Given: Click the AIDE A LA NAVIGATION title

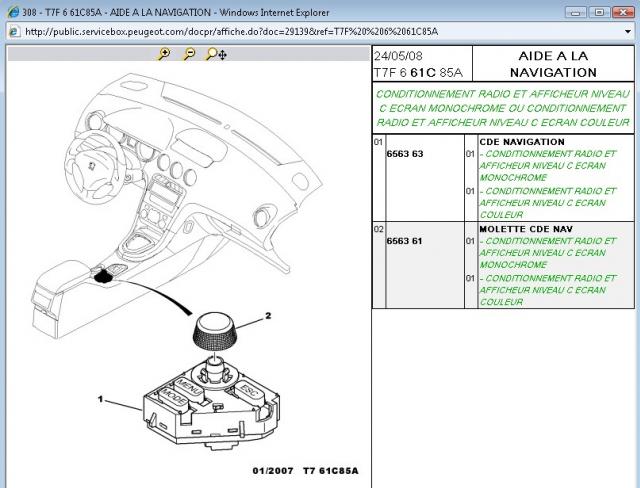Looking at the screenshot, I should (x=553, y=64).
